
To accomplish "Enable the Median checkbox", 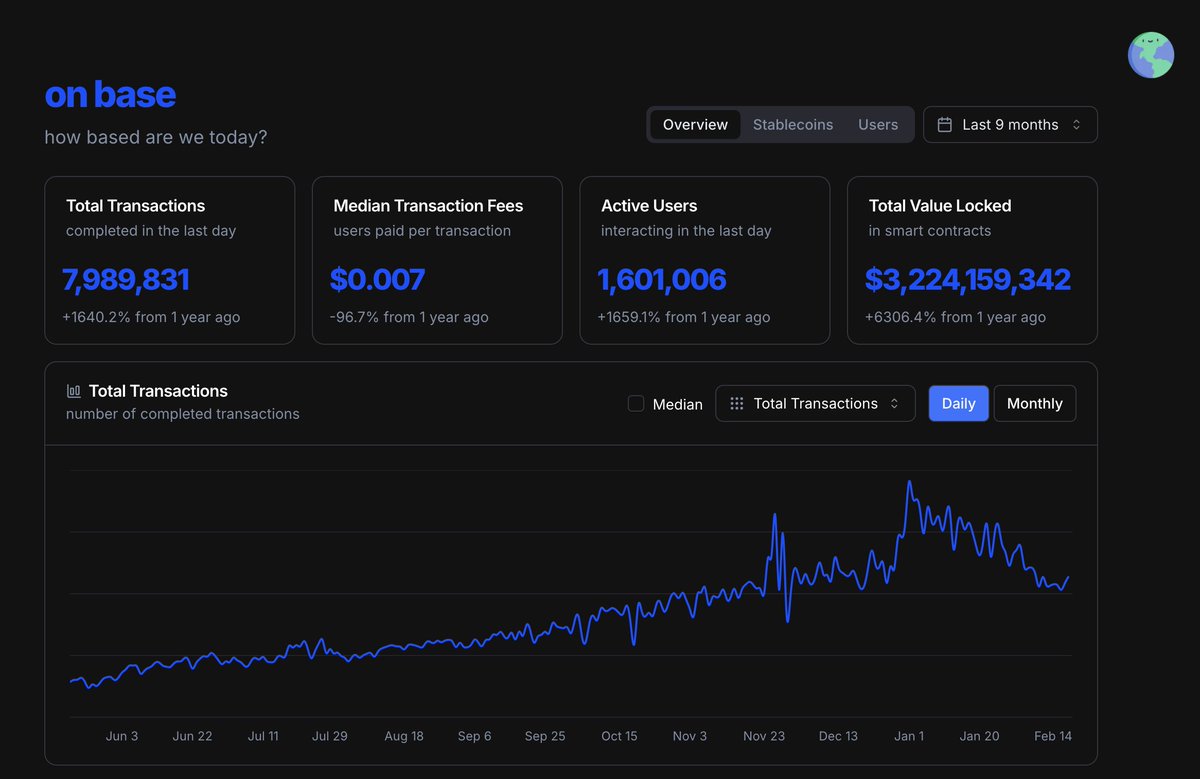I will point(636,404).
